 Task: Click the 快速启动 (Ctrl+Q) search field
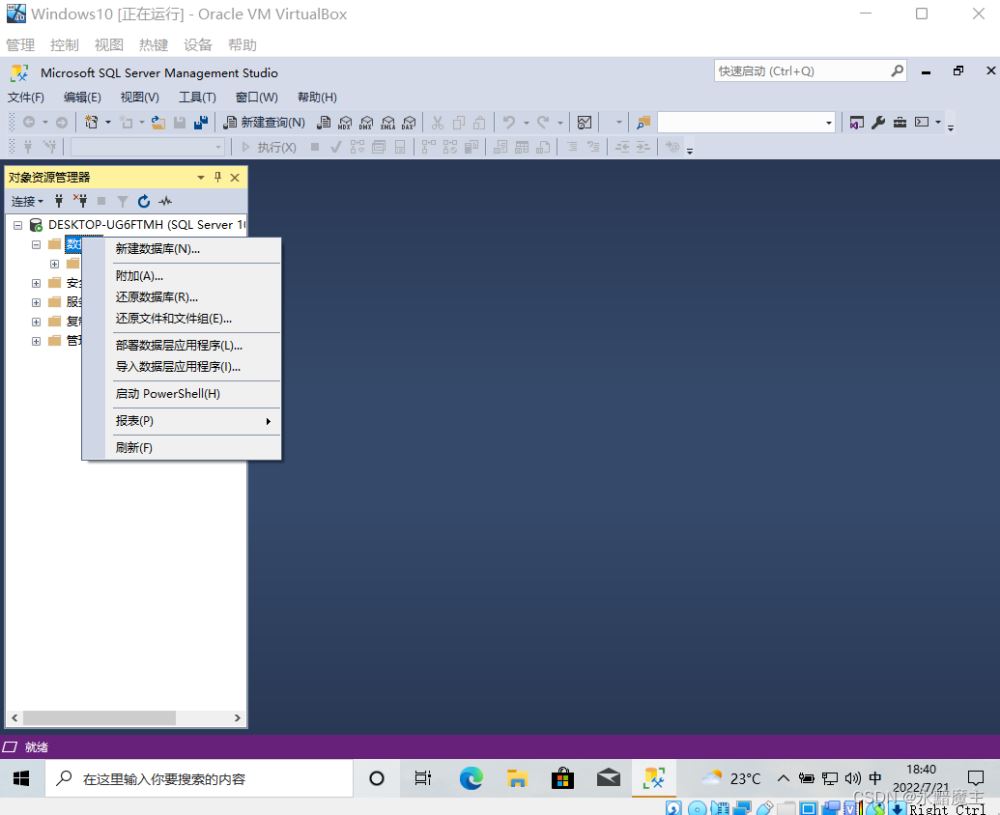pos(810,71)
